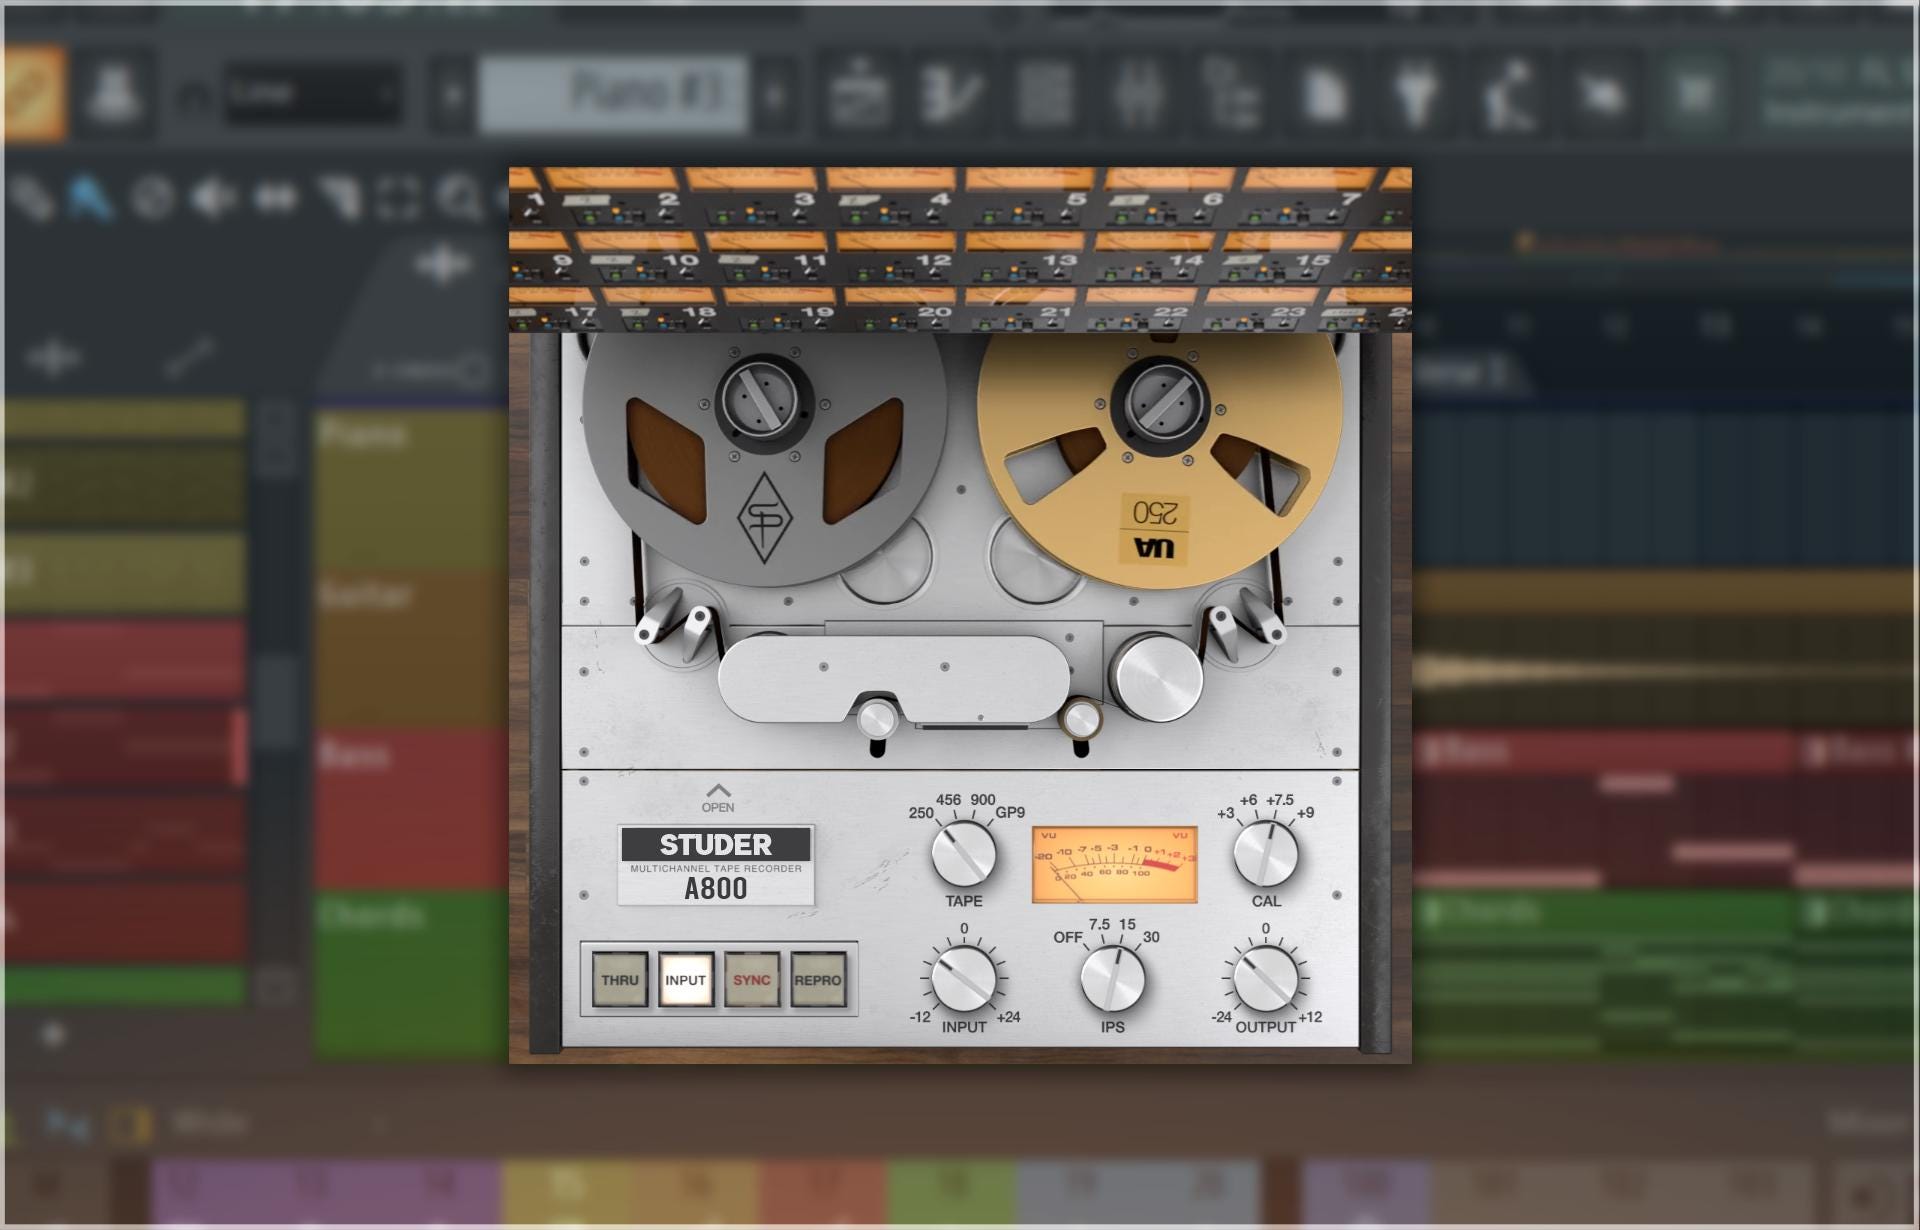Select the SYNC path button
The height and width of the screenshot is (1230, 1920).
click(x=752, y=979)
